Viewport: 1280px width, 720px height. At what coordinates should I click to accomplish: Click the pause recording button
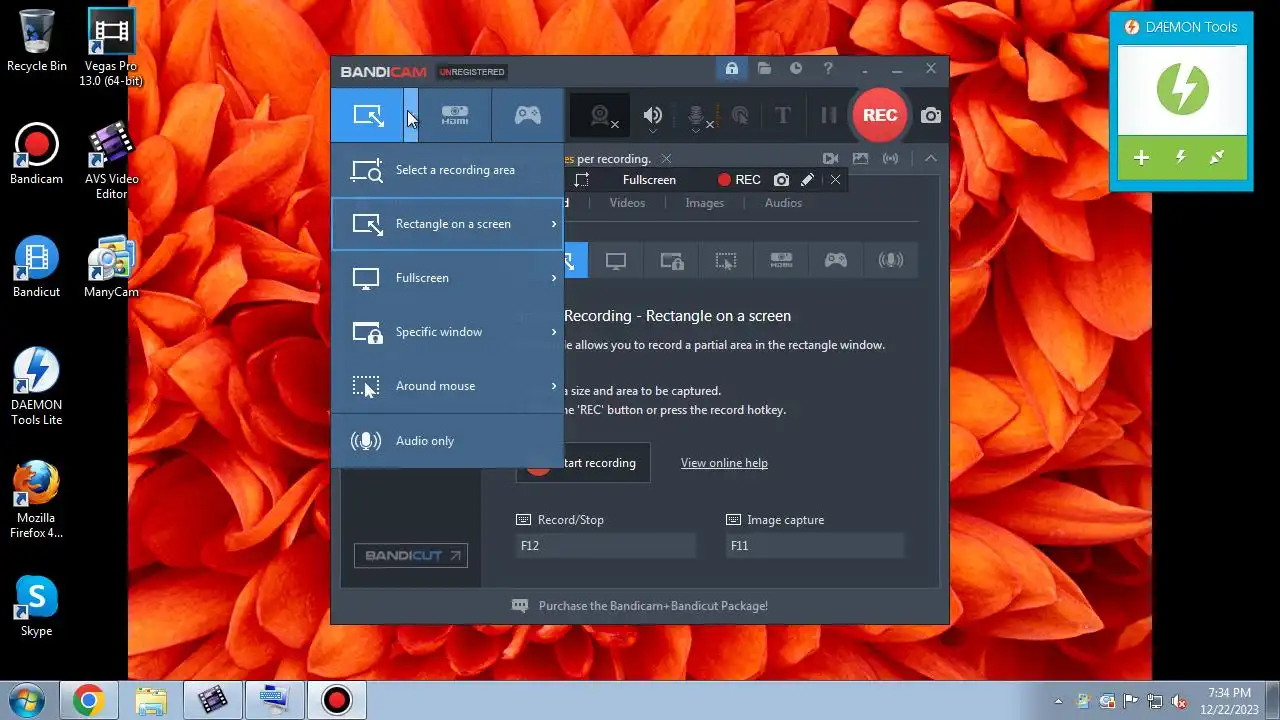pos(828,116)
